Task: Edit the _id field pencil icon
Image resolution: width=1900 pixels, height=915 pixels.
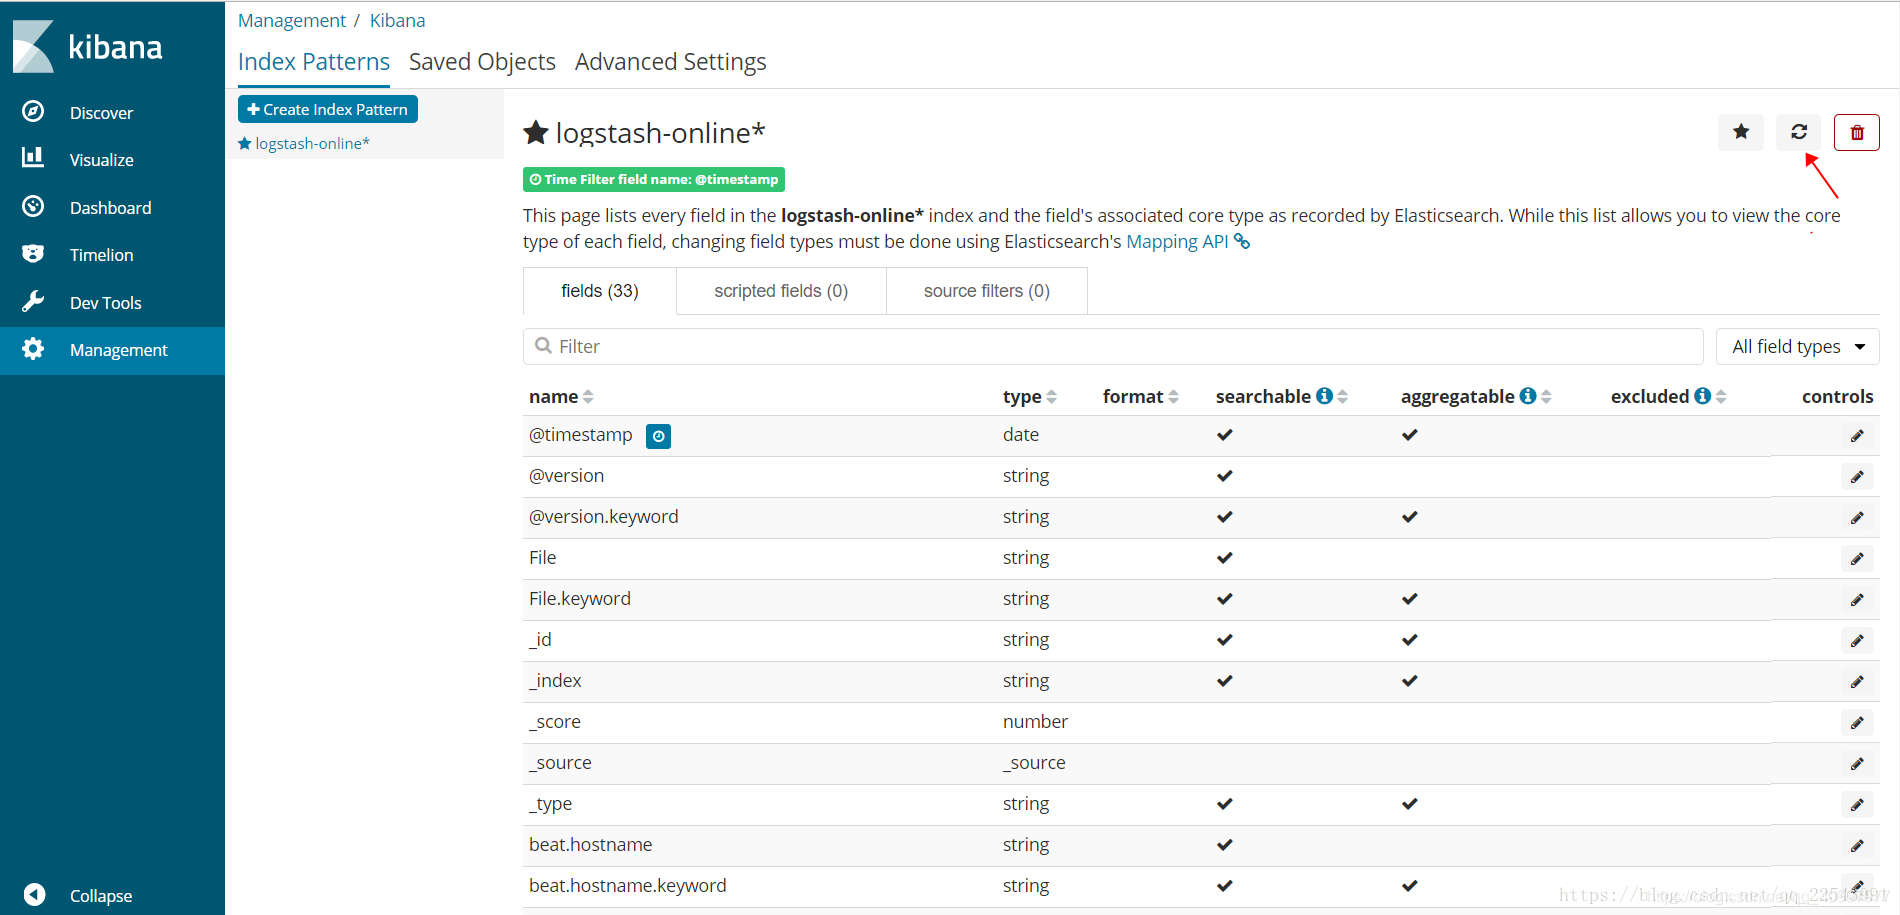Action: [x=1857, y=641]
